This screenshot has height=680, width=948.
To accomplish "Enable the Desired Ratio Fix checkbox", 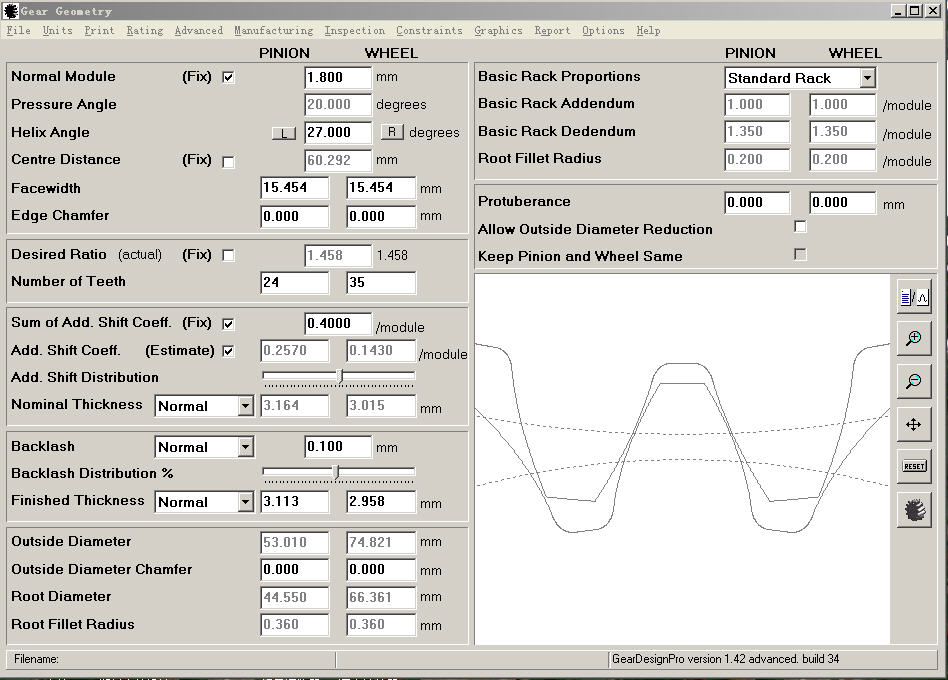I will tap(228, 255).
